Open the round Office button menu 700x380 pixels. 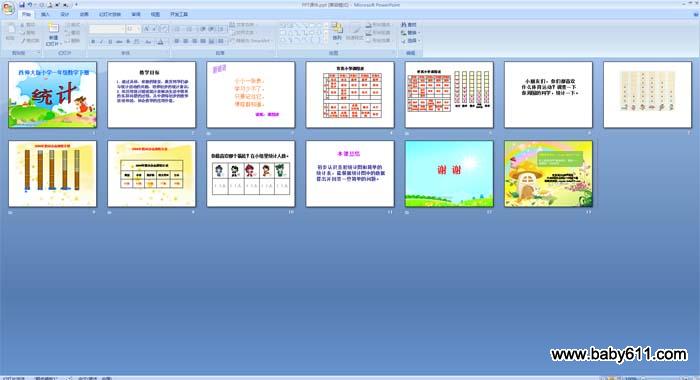[8, 8]
